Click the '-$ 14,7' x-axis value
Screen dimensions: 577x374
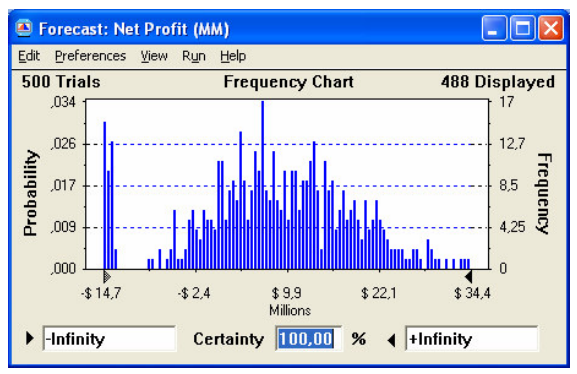coord(101,293)
